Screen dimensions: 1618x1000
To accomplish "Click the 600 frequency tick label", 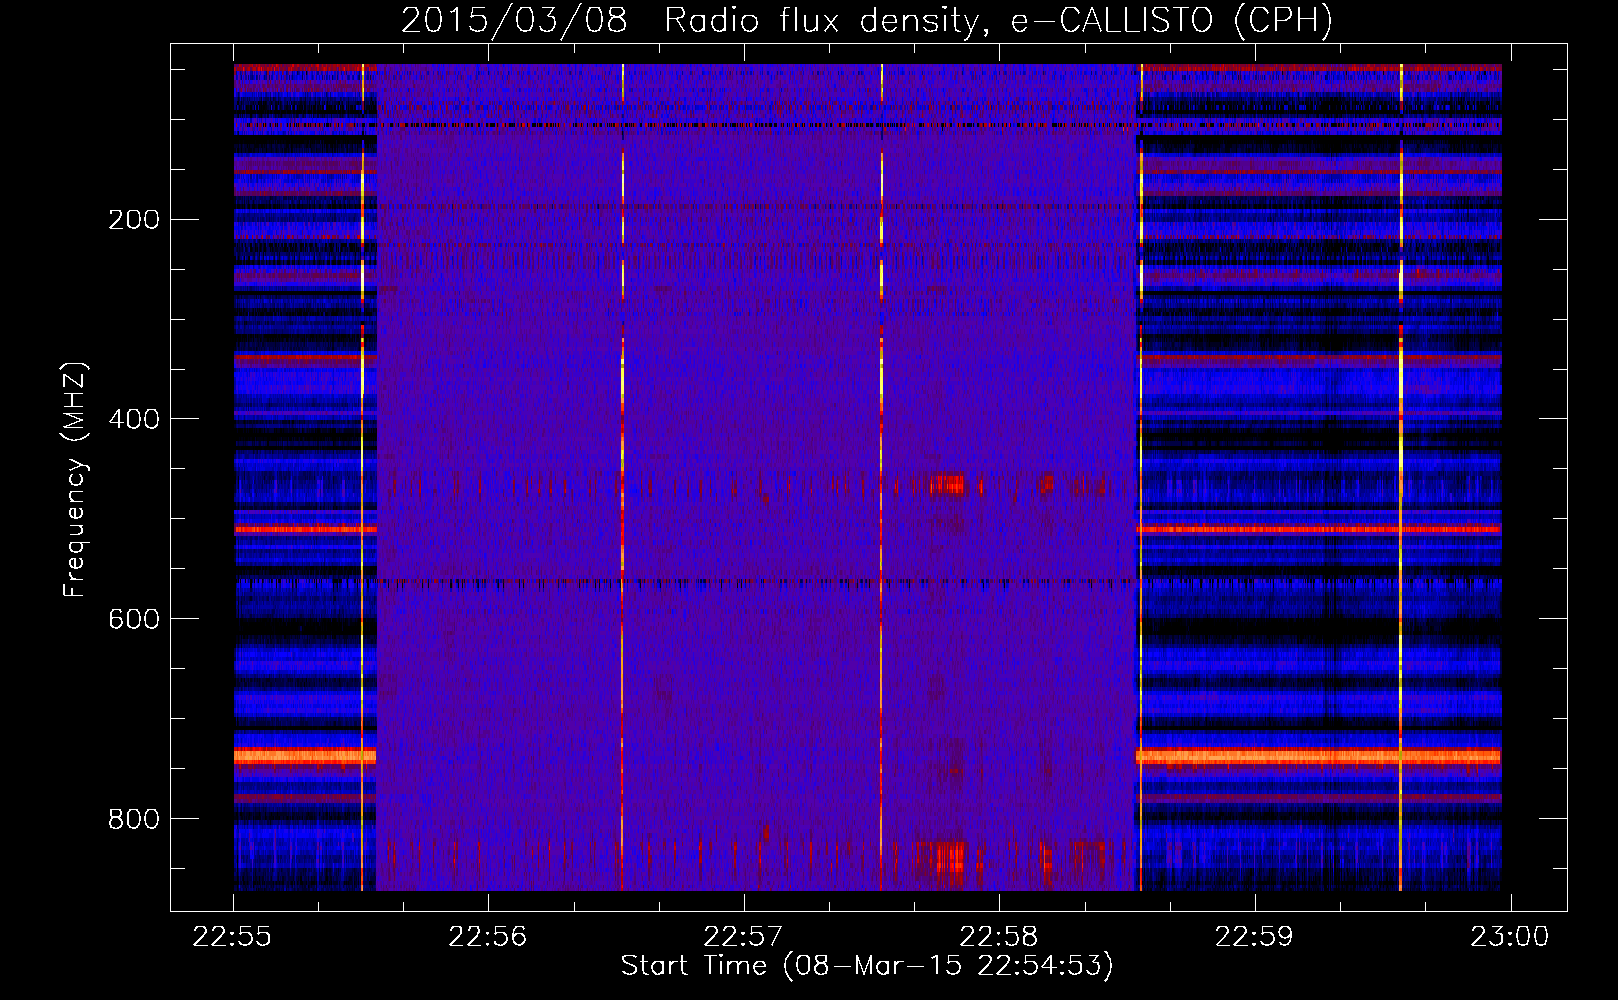I will (134, 619).
